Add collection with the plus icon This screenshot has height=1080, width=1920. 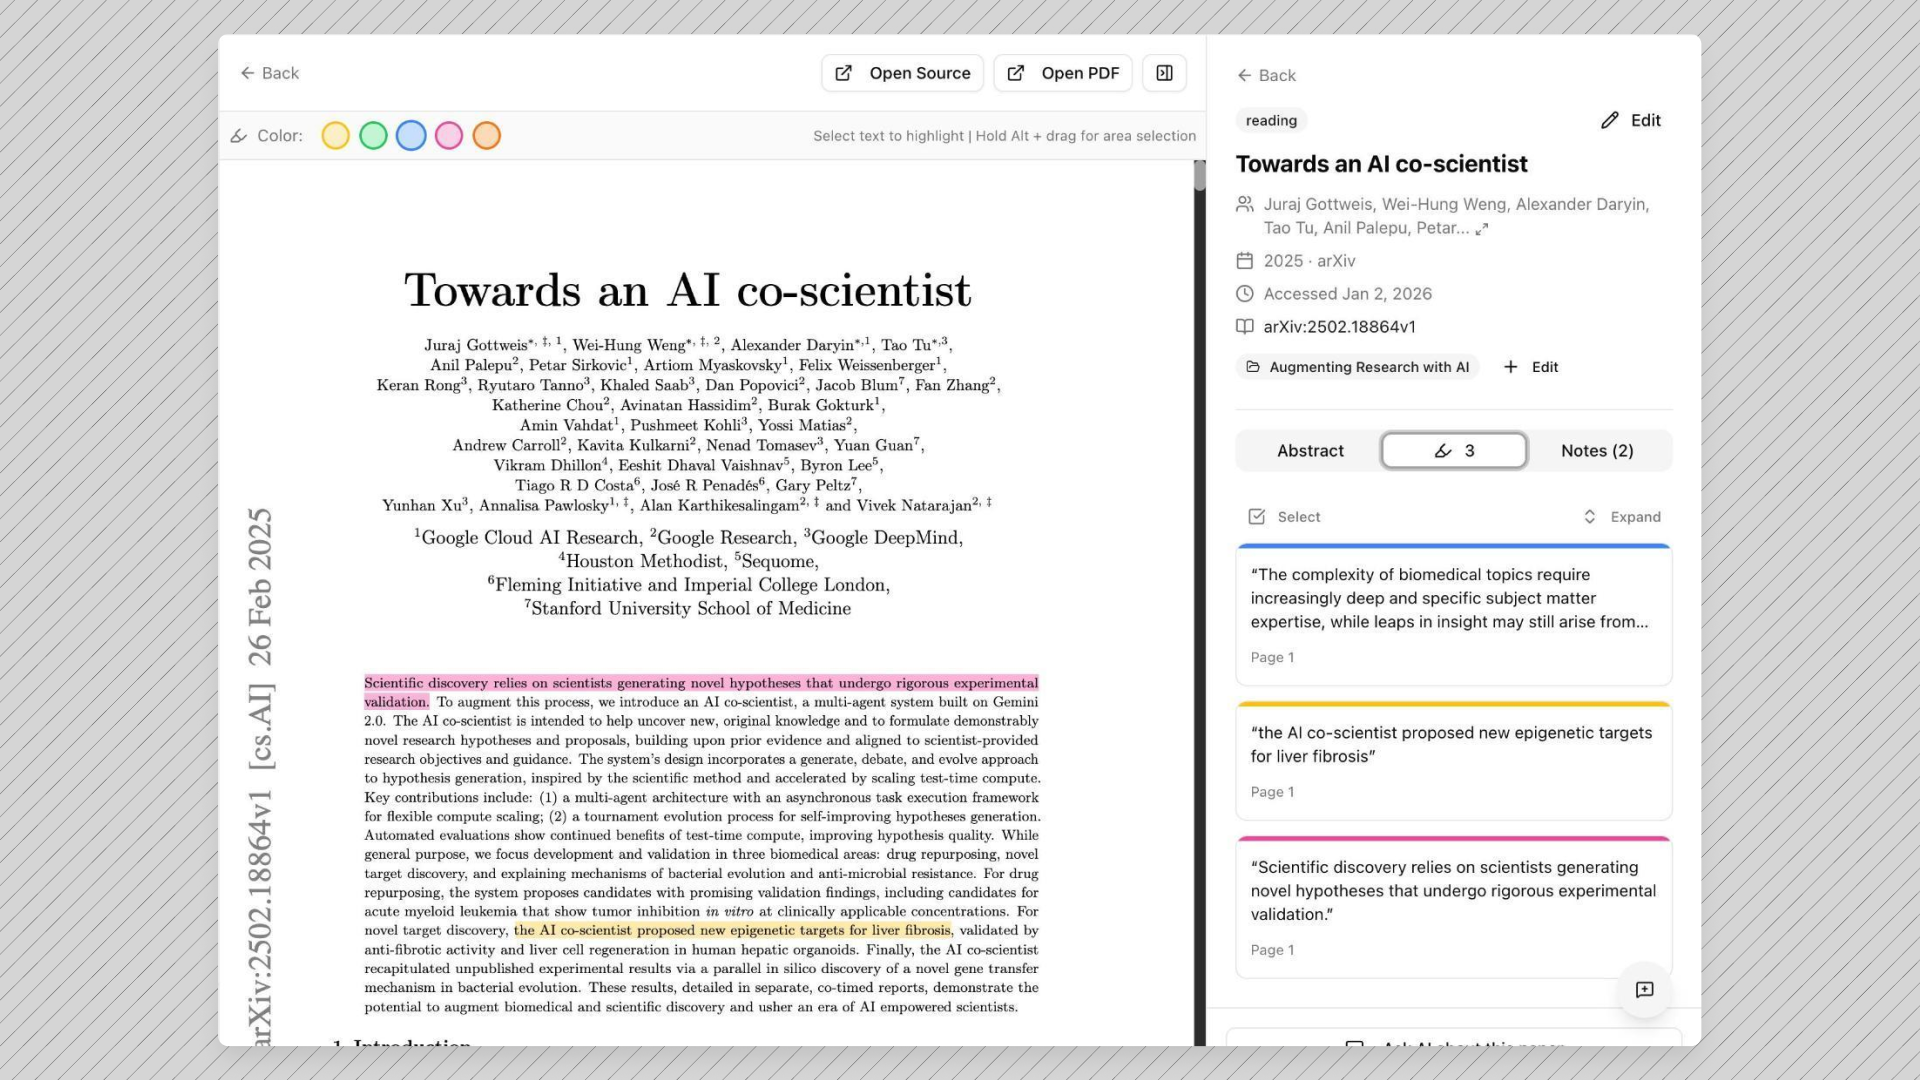1511,367
